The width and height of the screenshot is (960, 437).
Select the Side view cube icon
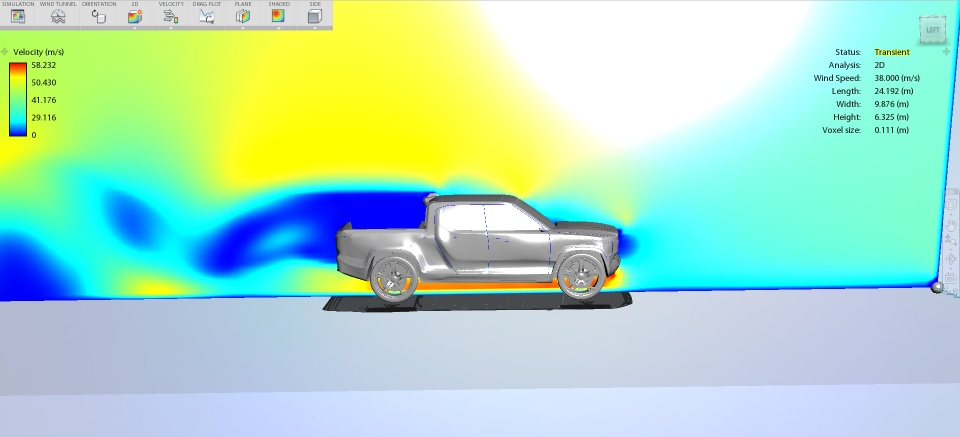pyautogui.click(x=315, y=17)
